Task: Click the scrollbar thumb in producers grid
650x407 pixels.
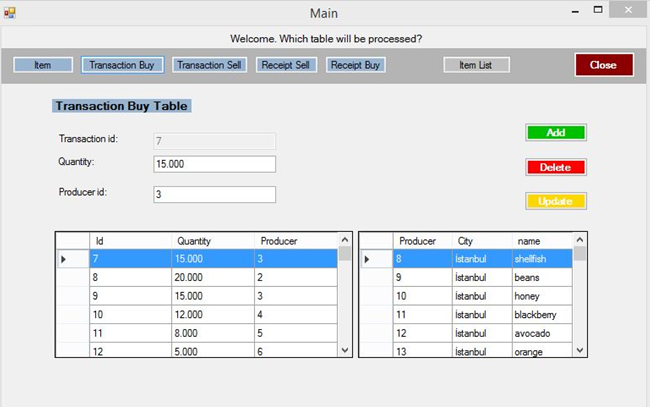Action: 580,253
